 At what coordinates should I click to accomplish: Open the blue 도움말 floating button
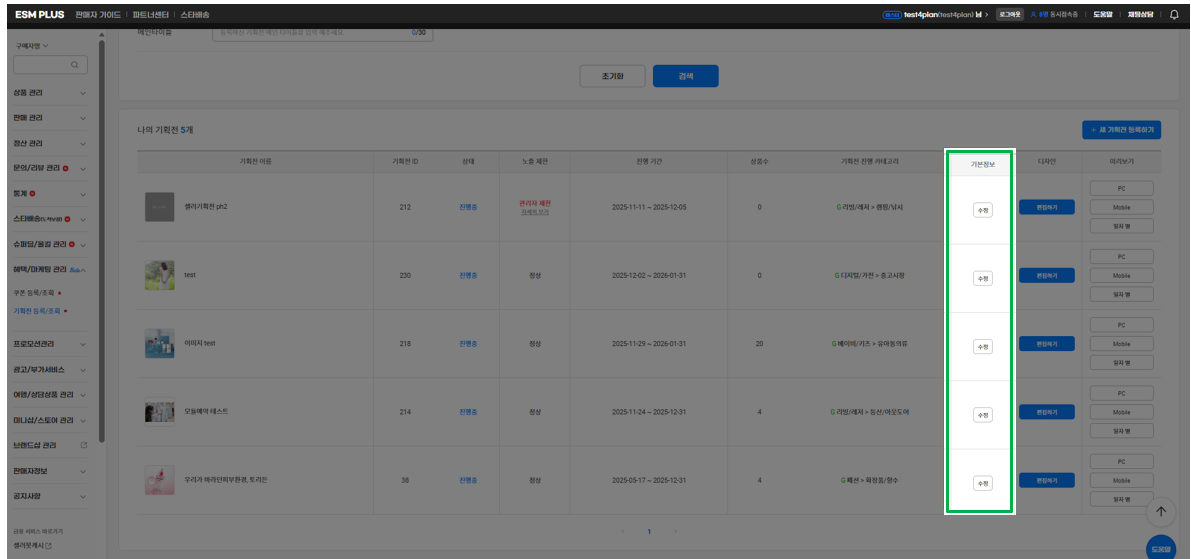pyautogui.click(x=1161, y=547)
